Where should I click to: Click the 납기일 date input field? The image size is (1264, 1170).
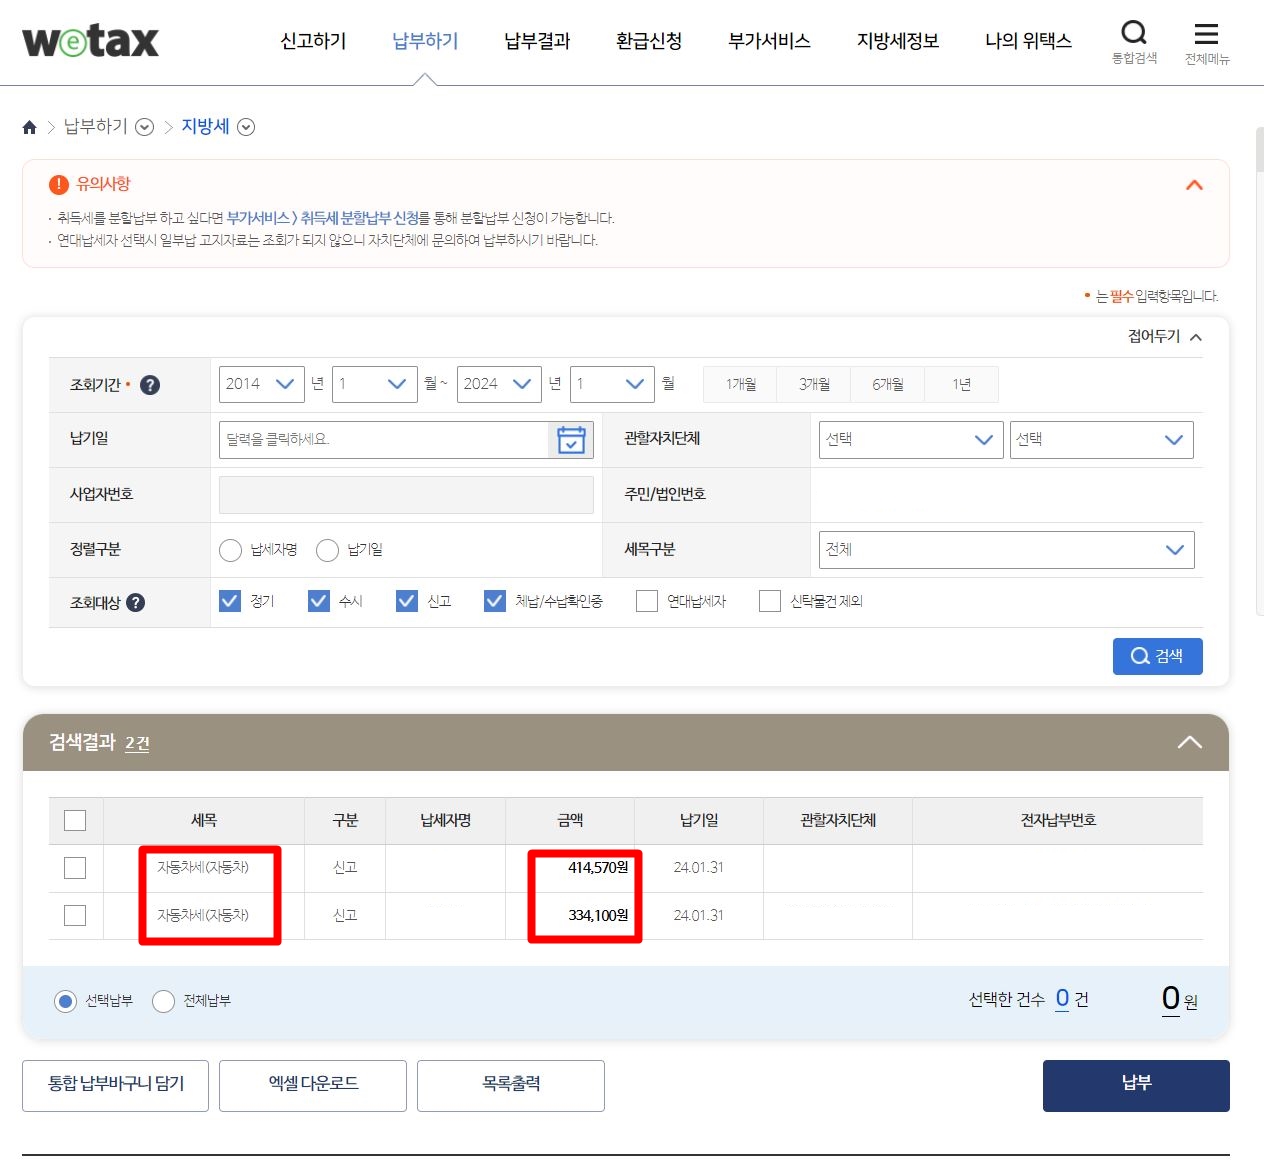click(x=384, y=440)
